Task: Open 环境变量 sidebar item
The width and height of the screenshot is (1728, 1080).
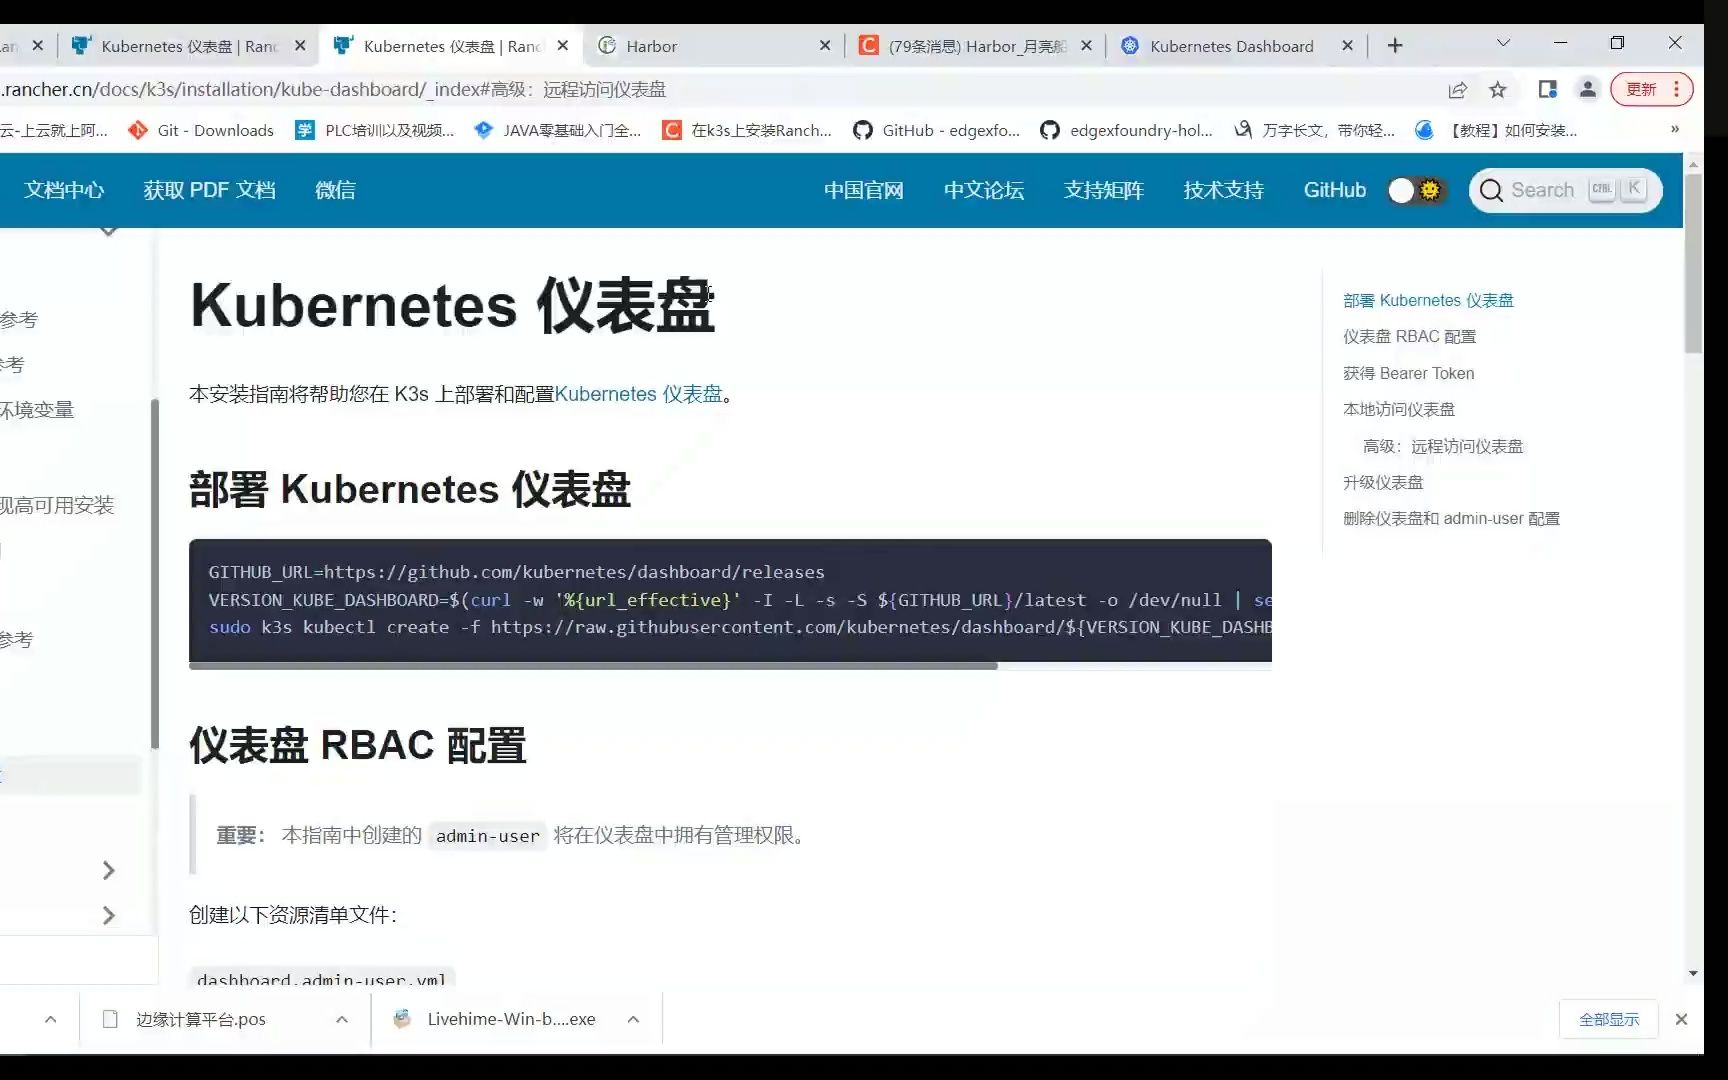Action: (x=37, y=410)
